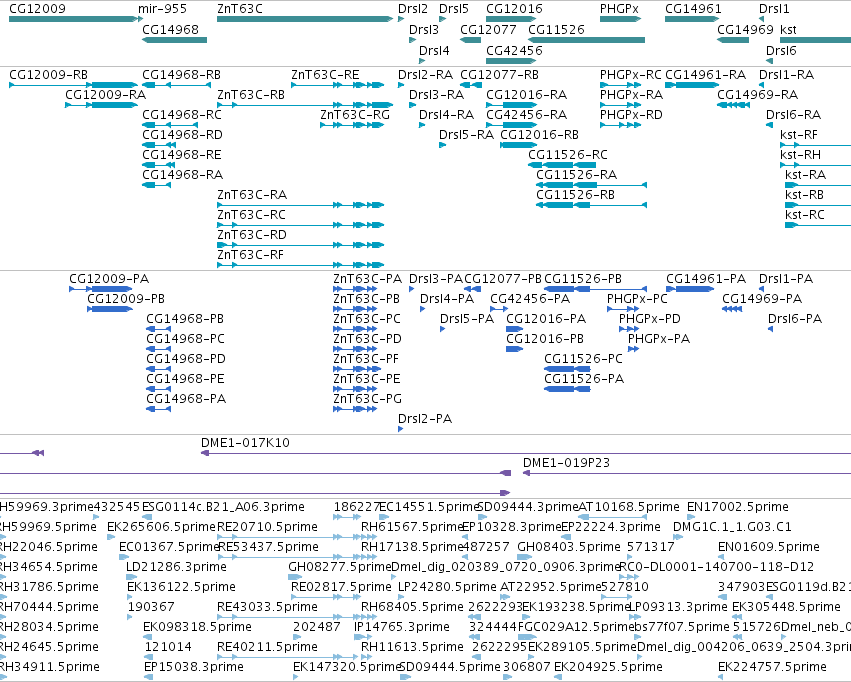Select protein Drsl2-PA
Viewport: 851px width, 682px height.
tap(401, 429)
